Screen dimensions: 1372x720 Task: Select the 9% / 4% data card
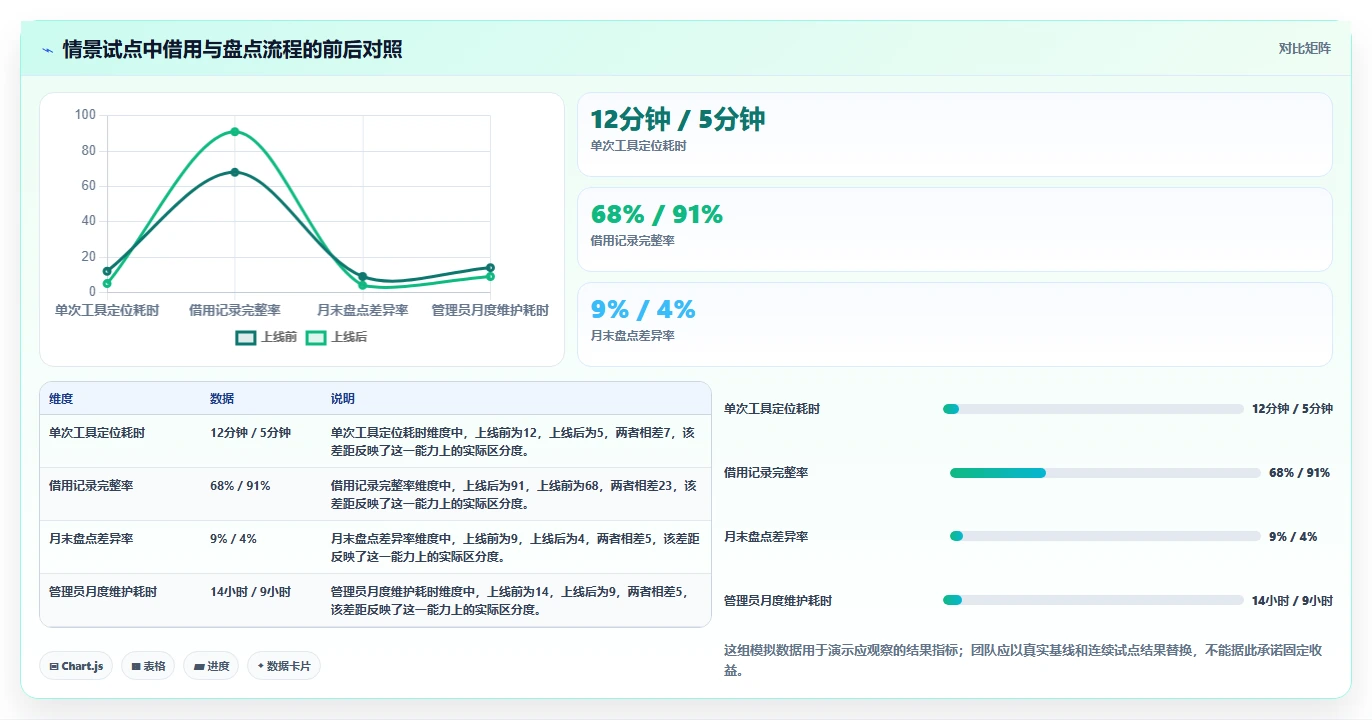click(x=955, y=325)
